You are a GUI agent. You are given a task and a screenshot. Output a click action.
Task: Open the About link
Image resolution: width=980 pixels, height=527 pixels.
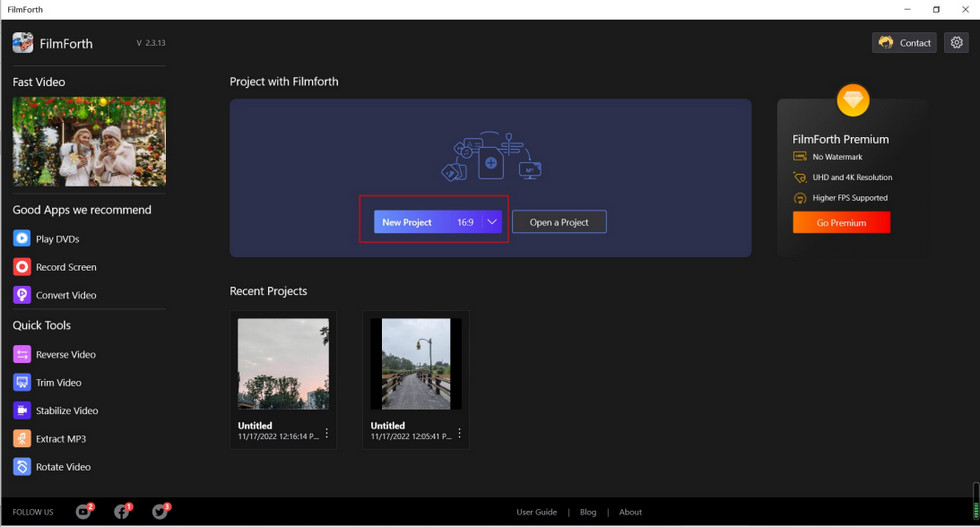(x=631, y=512)
